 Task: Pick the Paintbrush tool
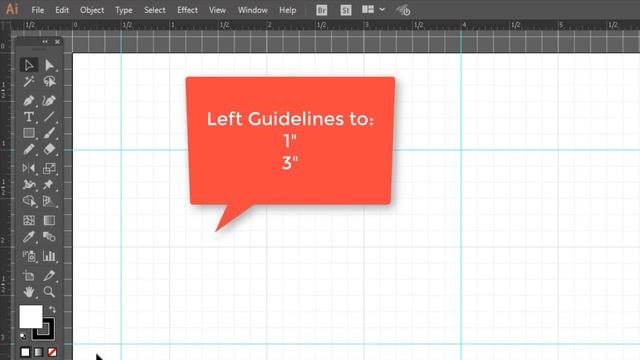(x=49, y=133)
